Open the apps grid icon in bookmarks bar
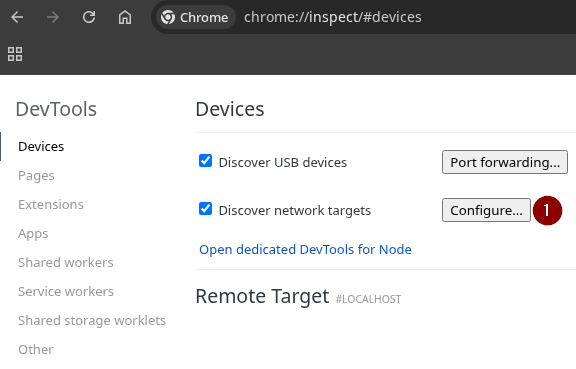The image size is (576, 369). [x=15, y=54]
